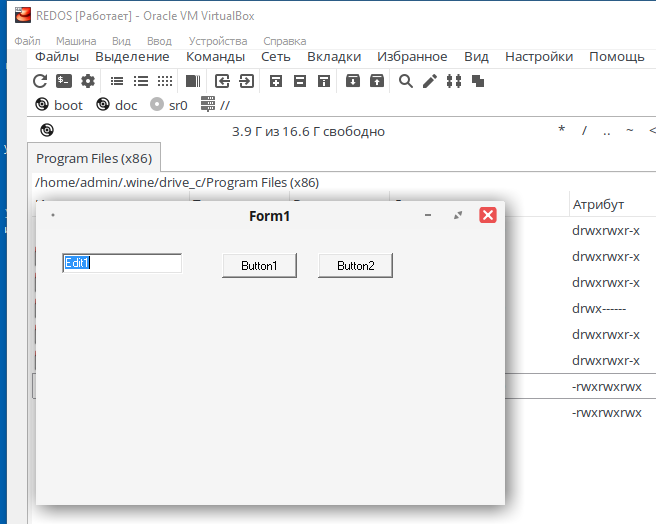The width and height of the screenshot is (656, 524).
Task: Select the sr0 optical drive
Action: click(169, 105)
